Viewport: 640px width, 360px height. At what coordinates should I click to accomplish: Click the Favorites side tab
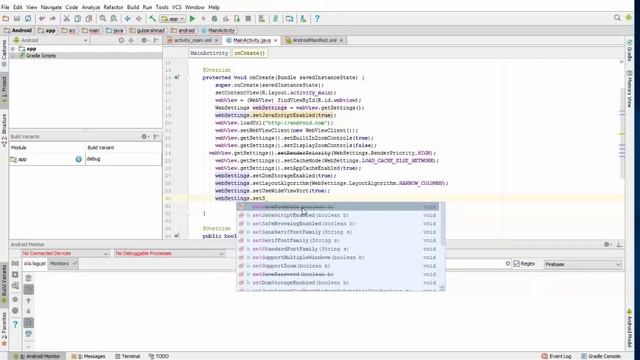pyautogui.click(x=4, y=330)
